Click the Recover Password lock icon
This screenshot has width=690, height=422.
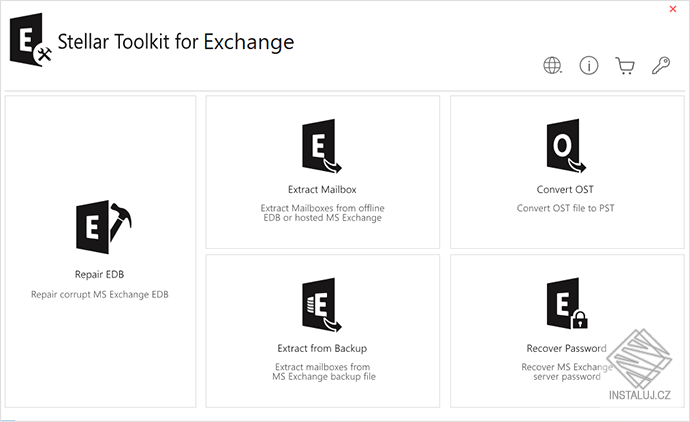(567, 304)
